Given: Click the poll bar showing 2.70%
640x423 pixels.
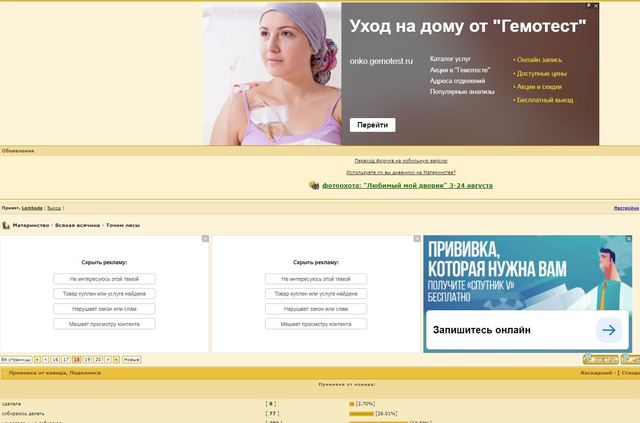Looking at the screenshot, I should (352, 404).
